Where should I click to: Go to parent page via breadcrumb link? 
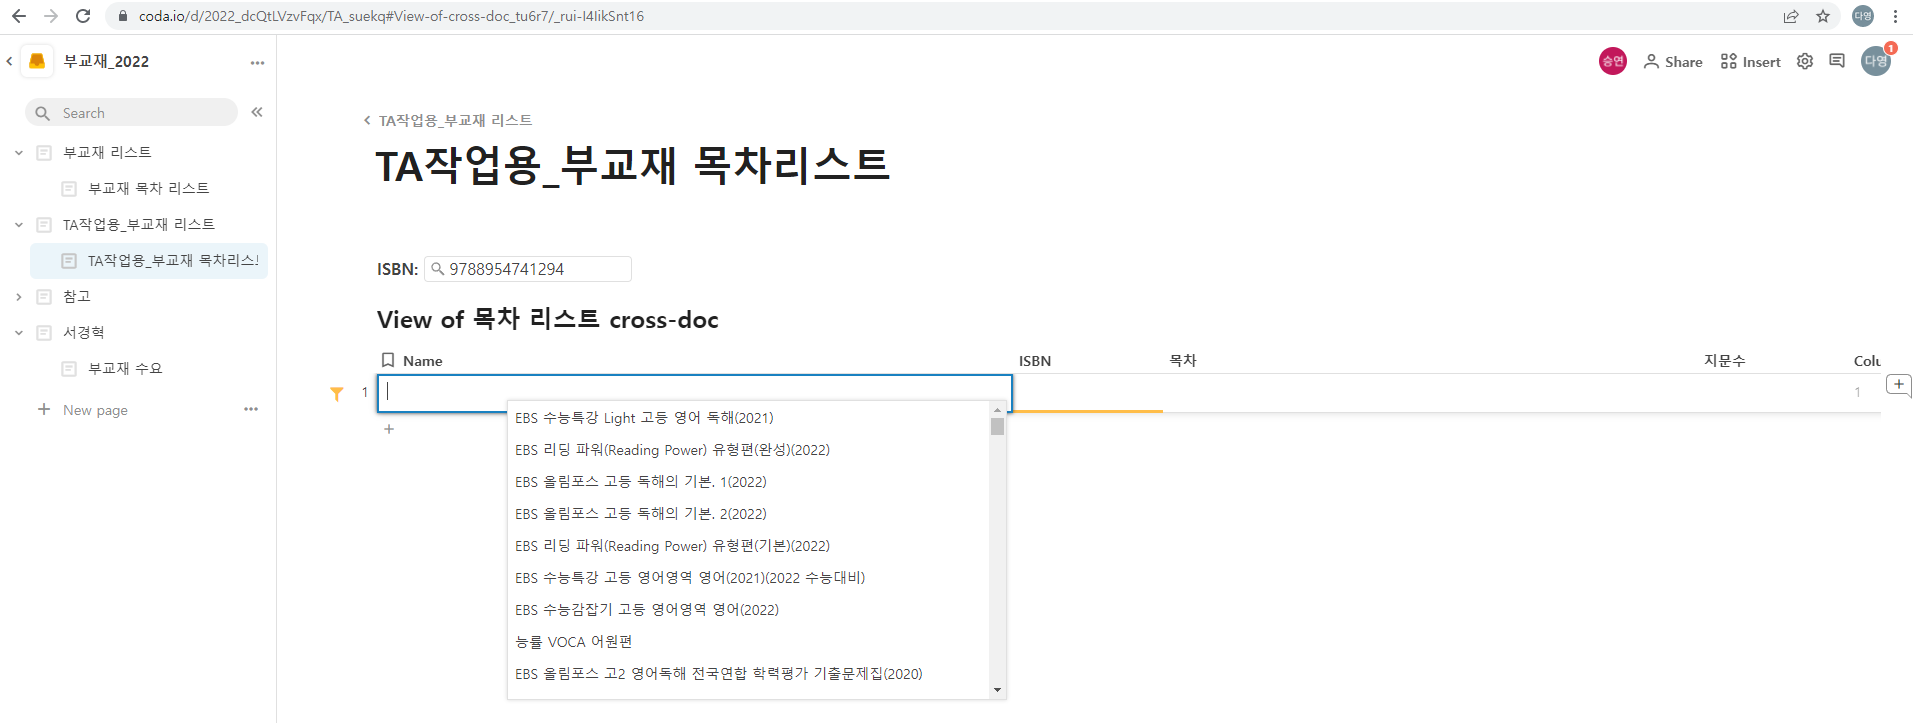click(x=455, y=120)
